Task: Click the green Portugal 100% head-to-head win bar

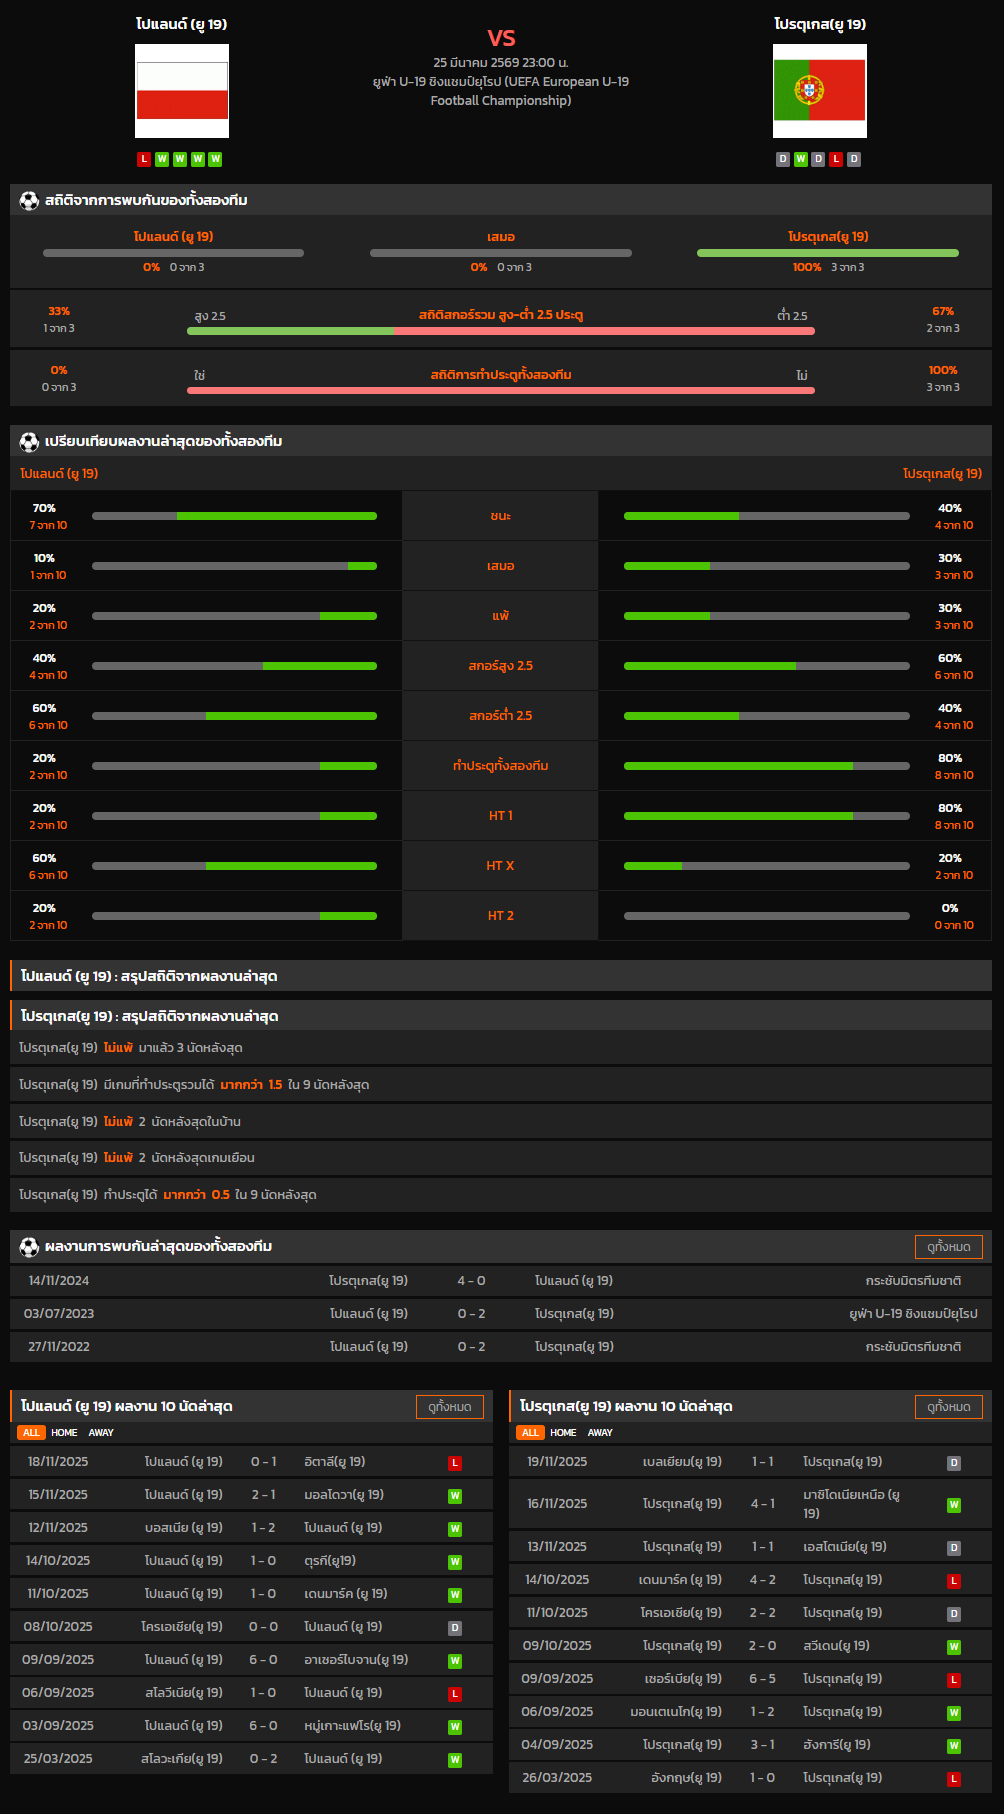Action: [x=827, y=253]
